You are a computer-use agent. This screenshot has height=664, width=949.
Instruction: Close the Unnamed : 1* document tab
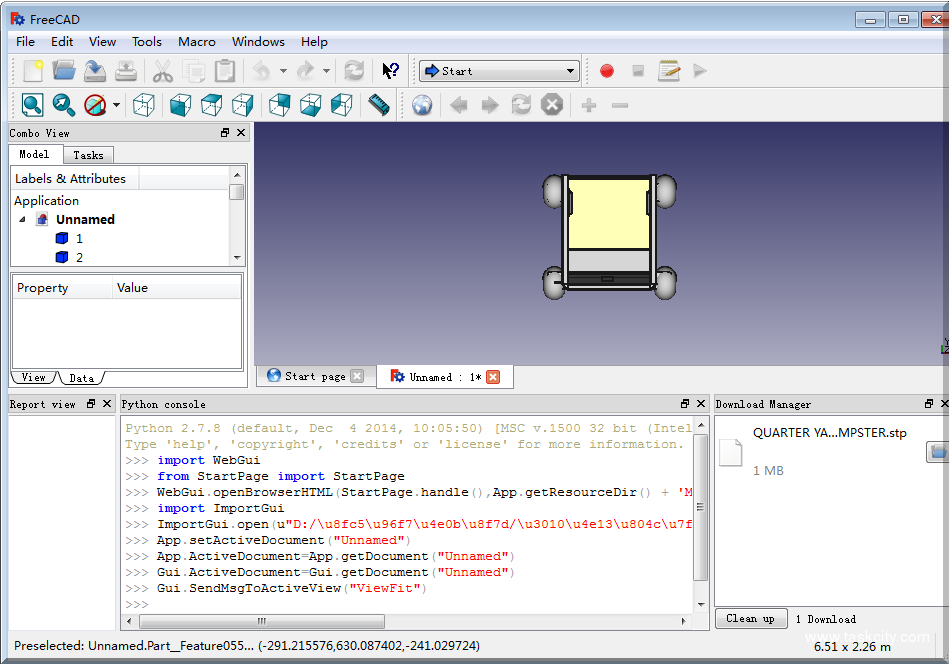click(x=493, y=377)
